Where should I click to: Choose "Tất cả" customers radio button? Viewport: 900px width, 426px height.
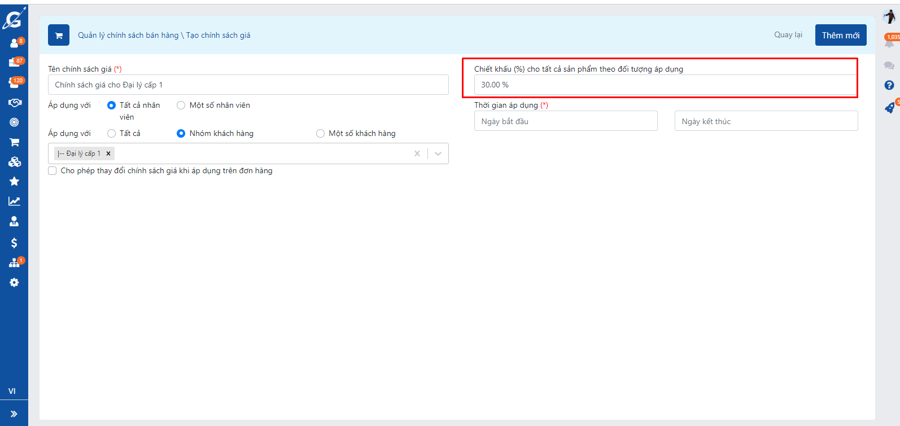(111, 133)
